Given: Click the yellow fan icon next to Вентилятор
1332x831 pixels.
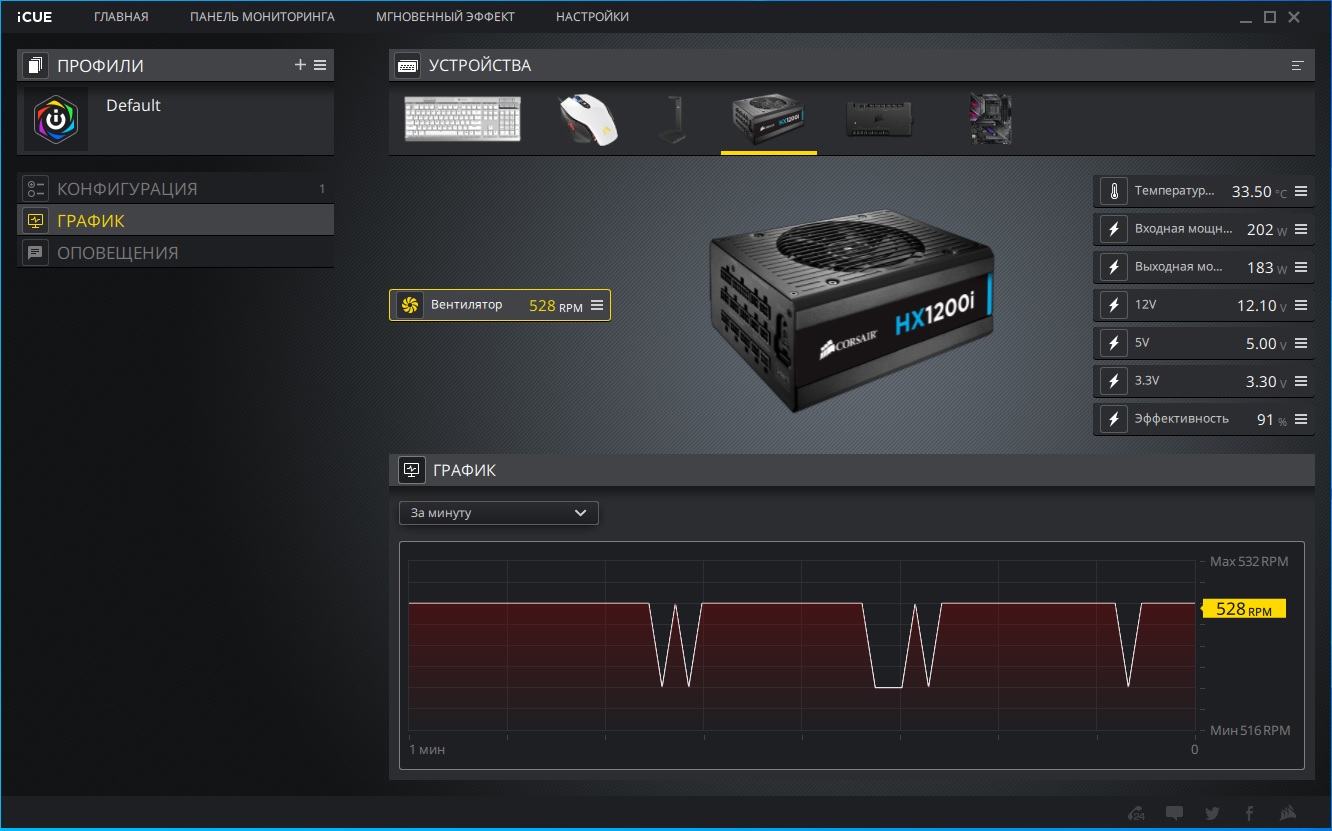Looking at the screenshot, I should 408,305.
